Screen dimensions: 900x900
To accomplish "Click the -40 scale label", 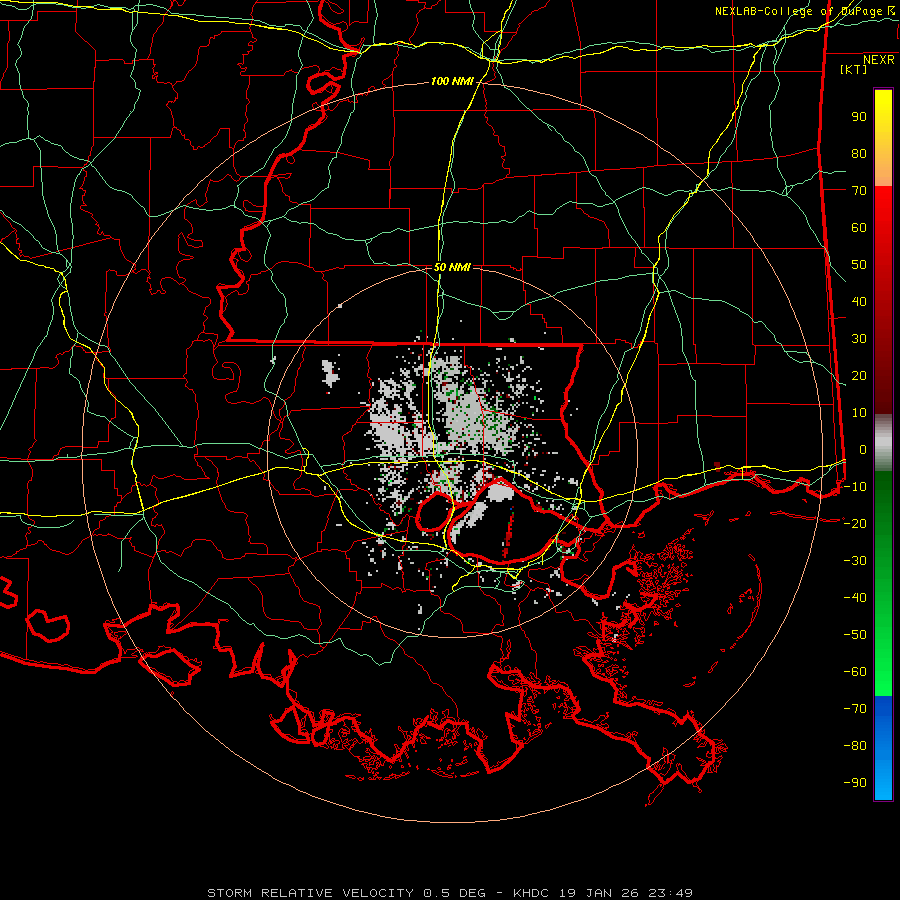I will (x=855, y=598).
